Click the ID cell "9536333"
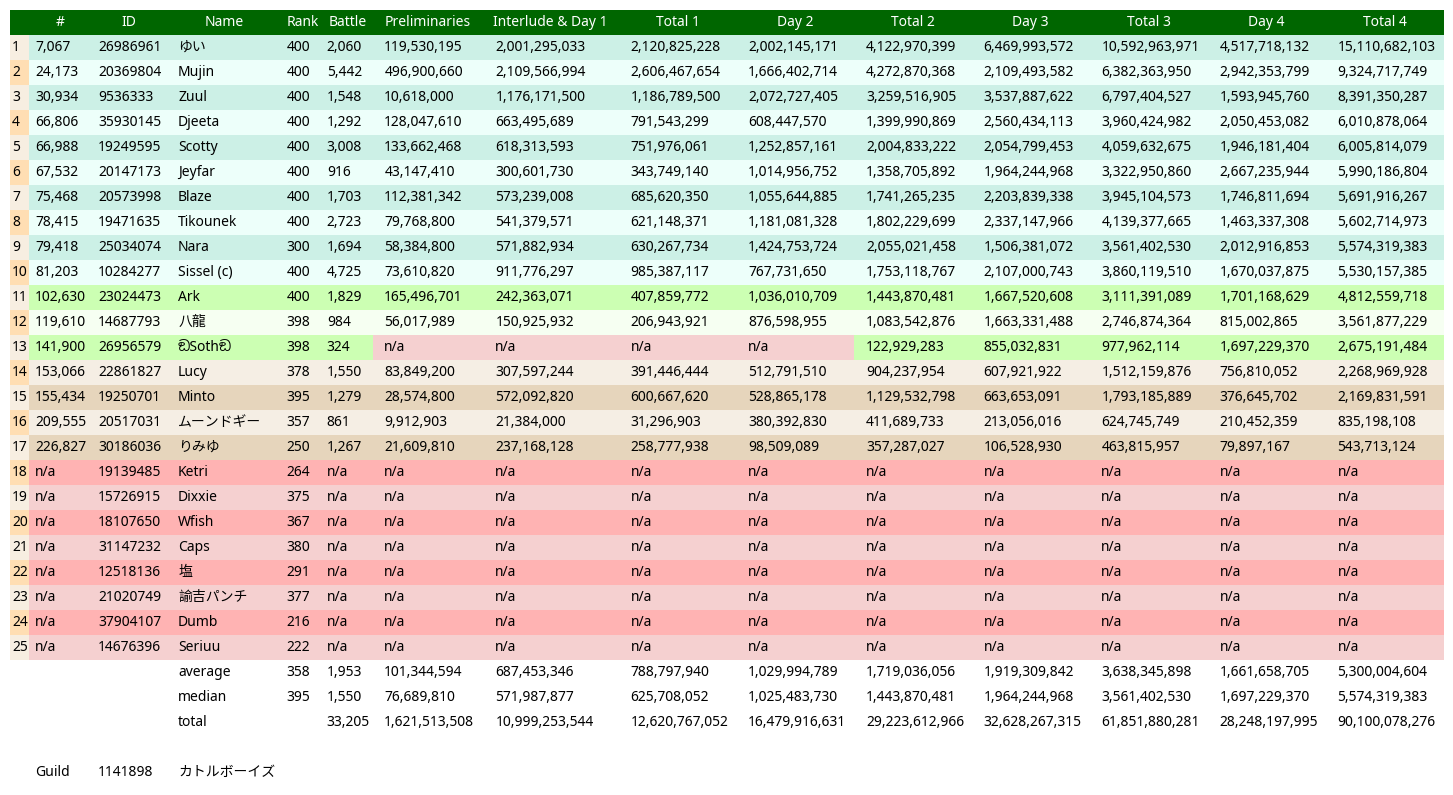The image size is (1453, 795). click(126, 96)
